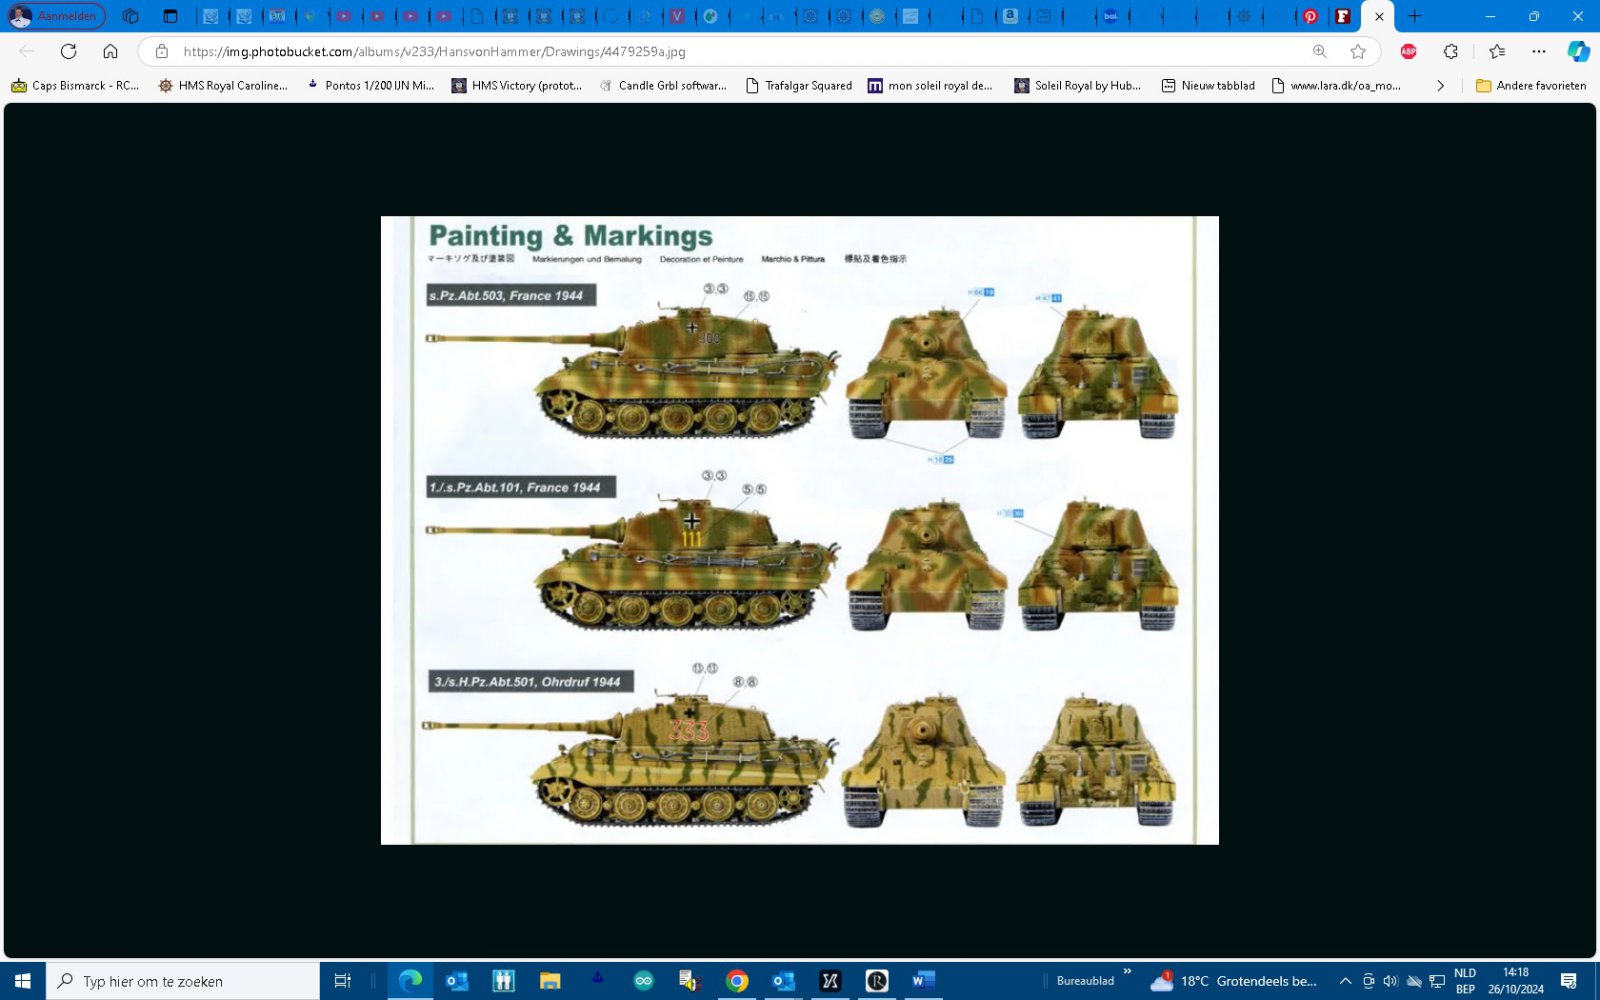Open the round R app on taskbar
This screenshot has width=1600, height=1000.
tap(877, 981)
